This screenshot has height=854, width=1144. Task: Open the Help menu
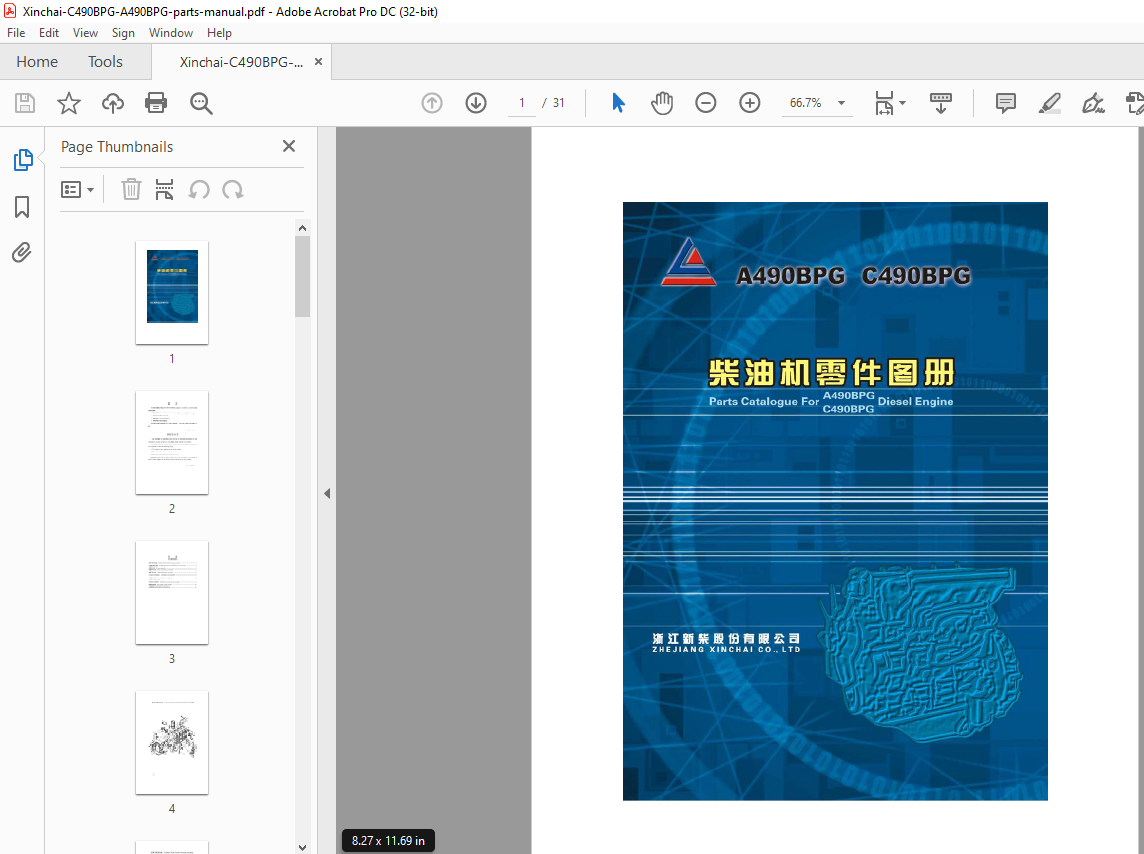pyautogui.click(x=219, y=33)
